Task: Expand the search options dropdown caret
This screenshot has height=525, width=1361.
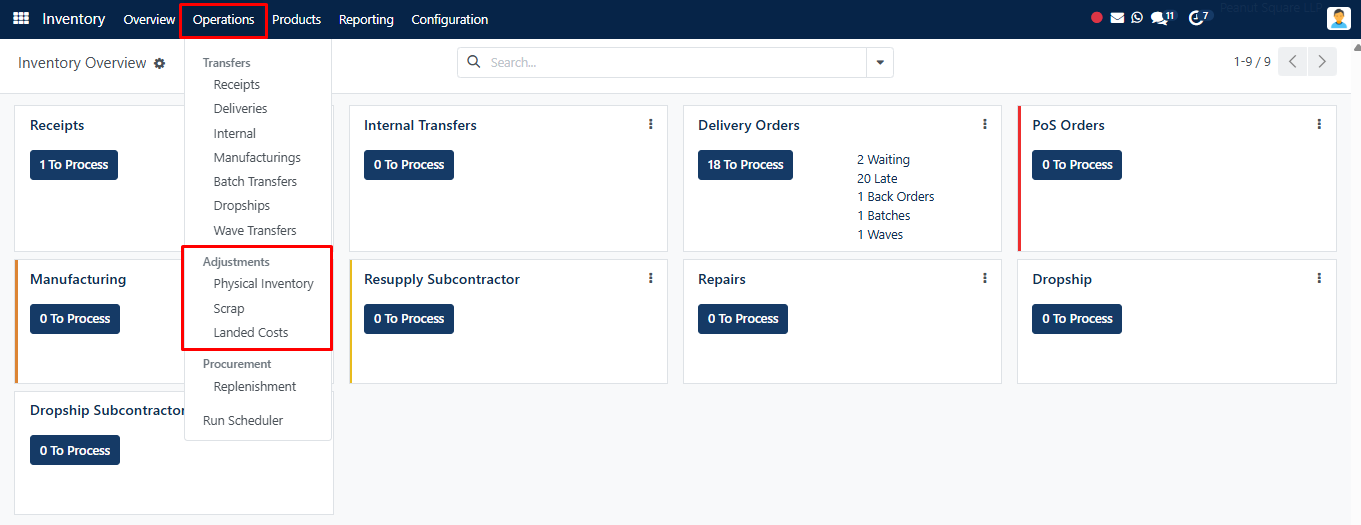Action: point(880,62)
